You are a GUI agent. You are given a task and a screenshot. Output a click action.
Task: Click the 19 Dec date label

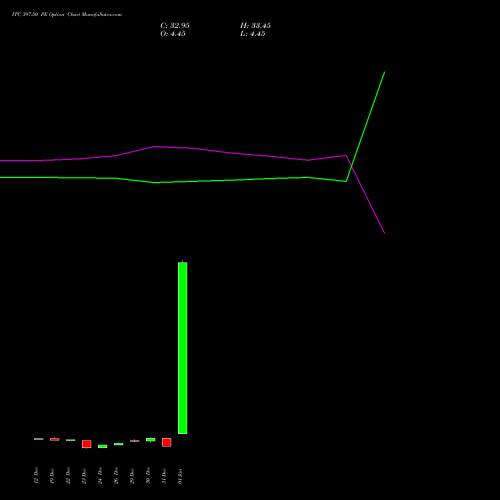pyautogui.click(x=52, y=476)
